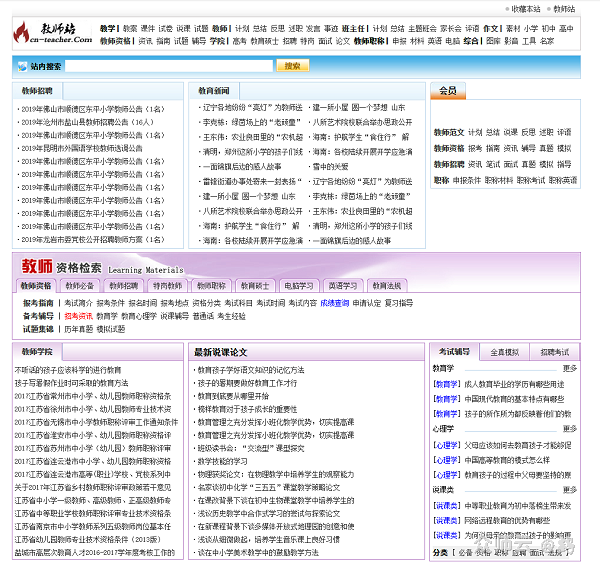Click the 收藏本站 bookmark link

[x=524, y=8]
